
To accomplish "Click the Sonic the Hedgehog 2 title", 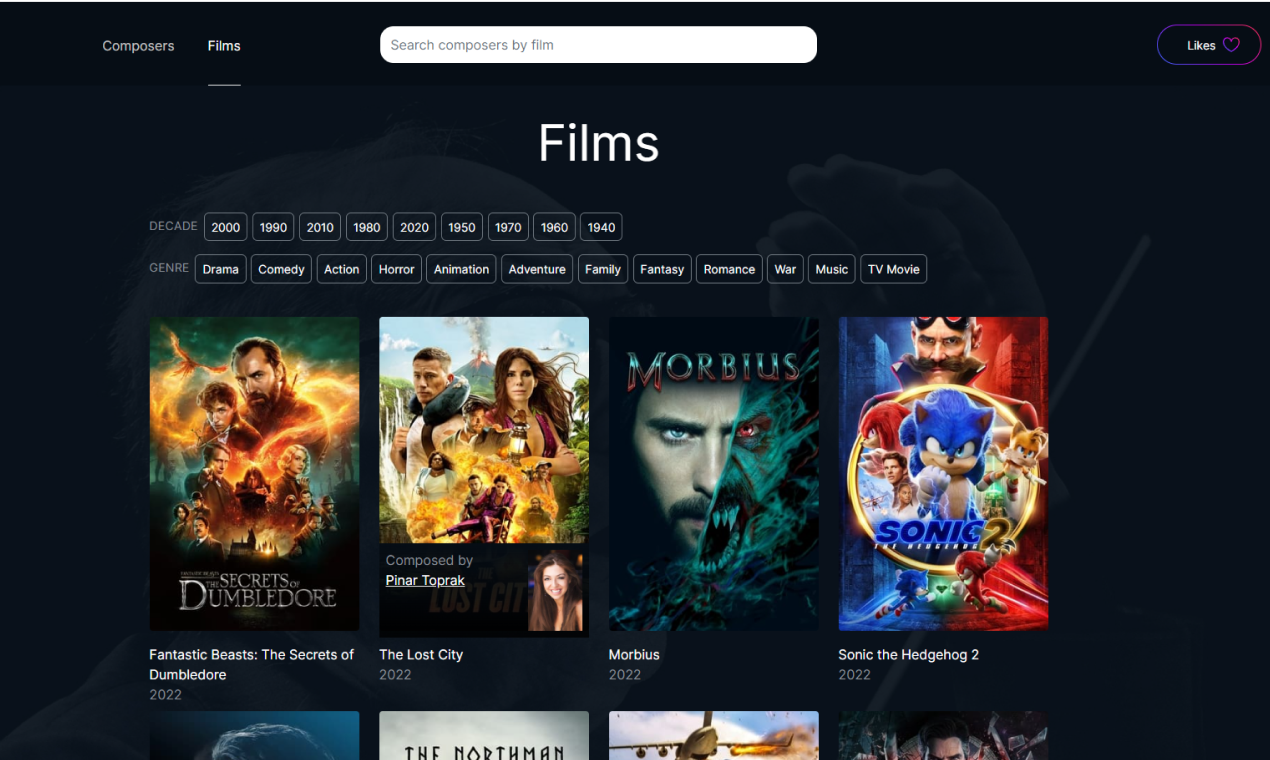I will pos(908,654).
